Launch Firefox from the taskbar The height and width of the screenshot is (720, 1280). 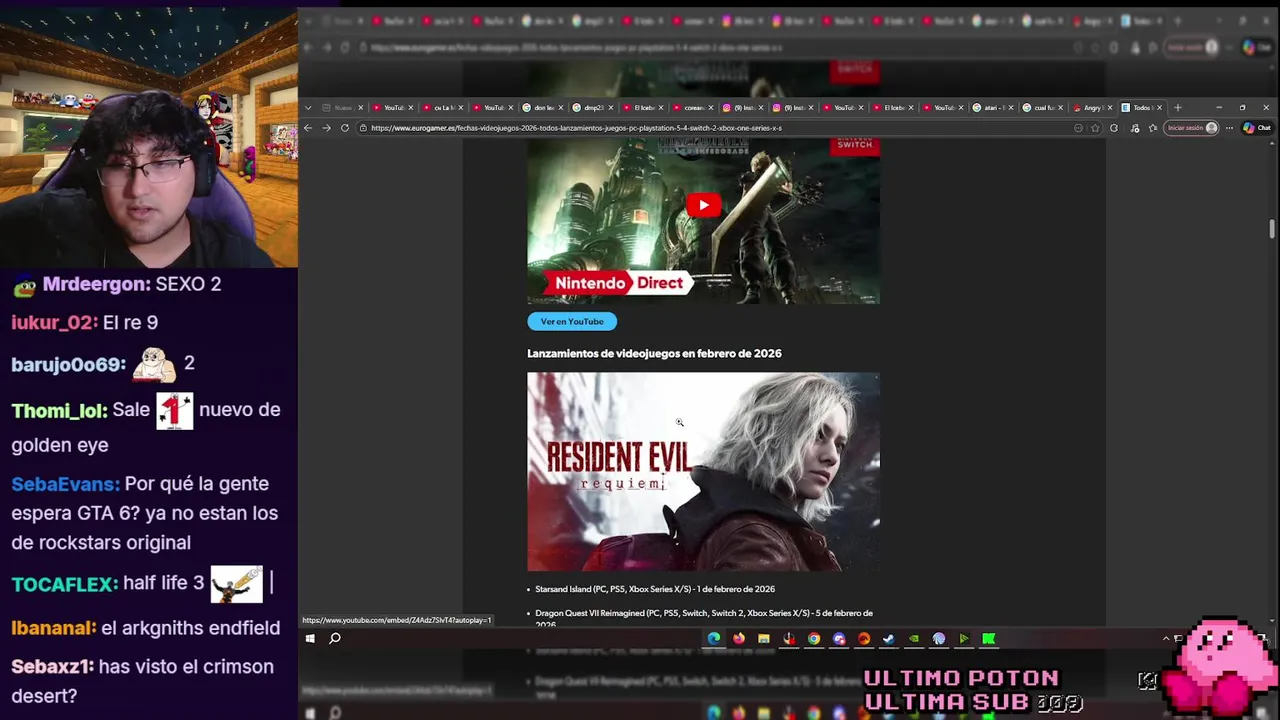click(739, 638)
